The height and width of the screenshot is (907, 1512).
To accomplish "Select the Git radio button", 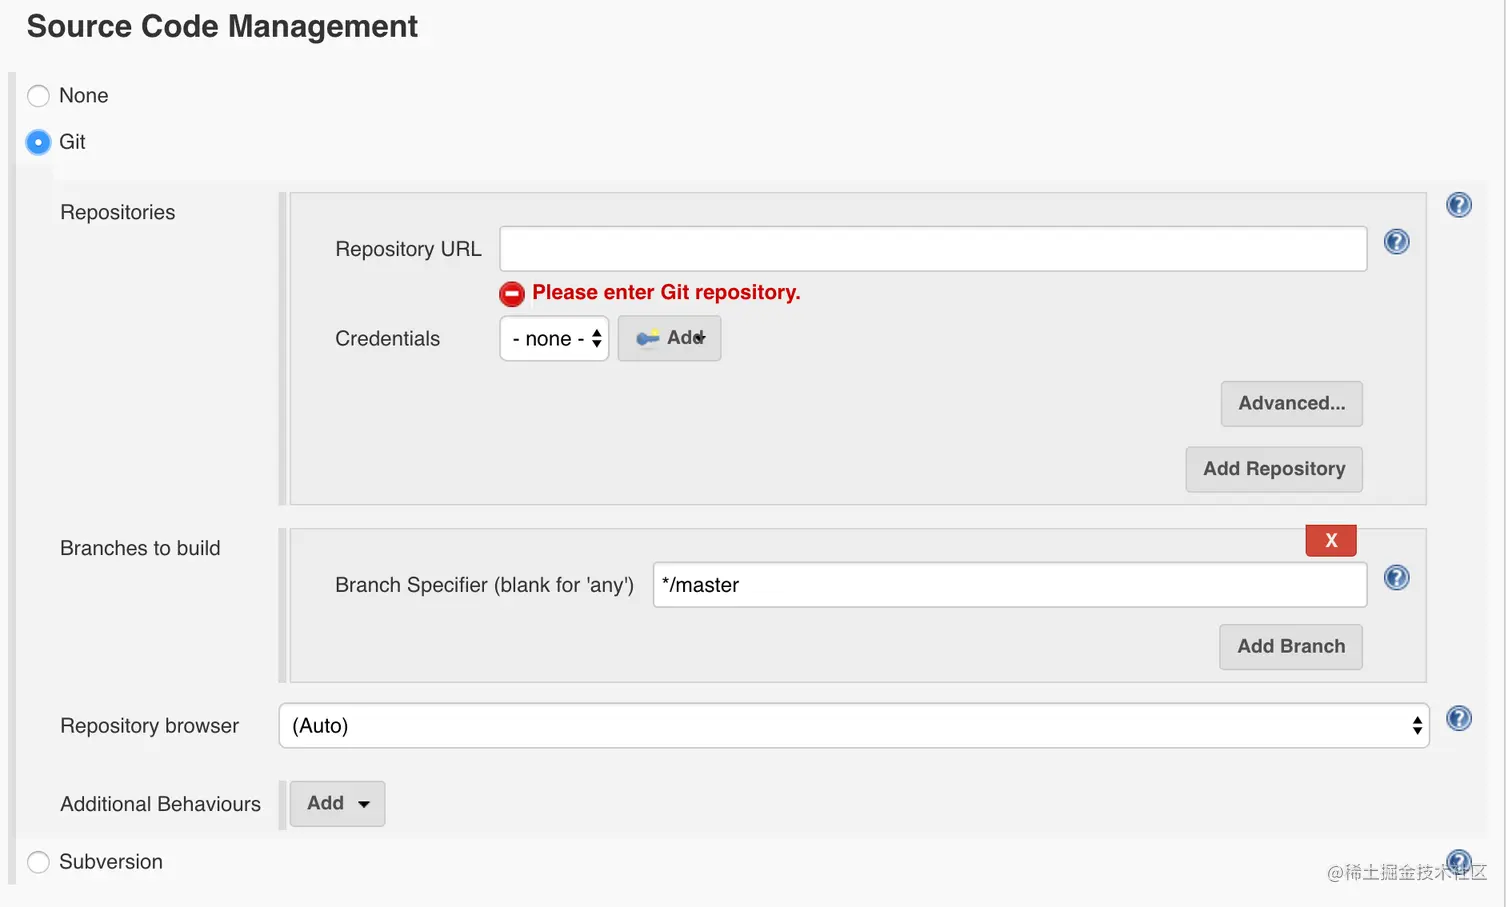I will (x=38, y=142).
